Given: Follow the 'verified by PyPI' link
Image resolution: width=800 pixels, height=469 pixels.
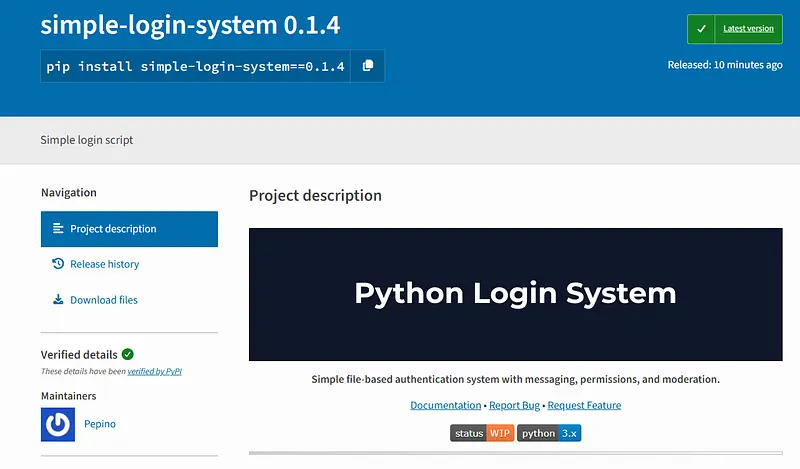Looking at the screenshot, I should click(155, 372).
